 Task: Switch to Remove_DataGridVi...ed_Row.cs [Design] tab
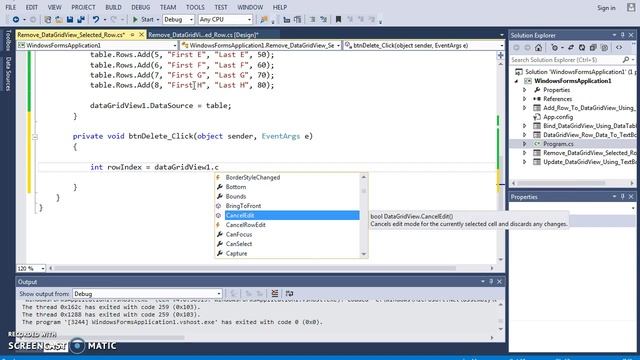[x=203, y=35]
